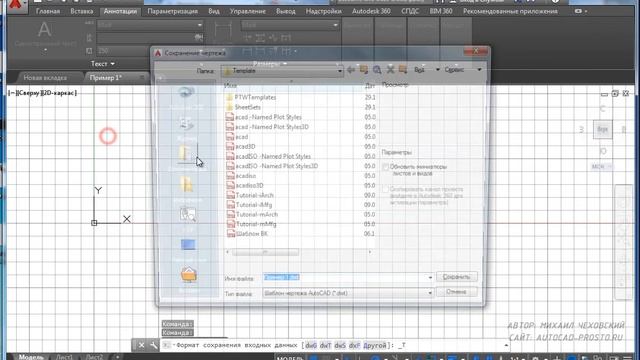Open the СПДС ribbon tab

pos(410,11)
